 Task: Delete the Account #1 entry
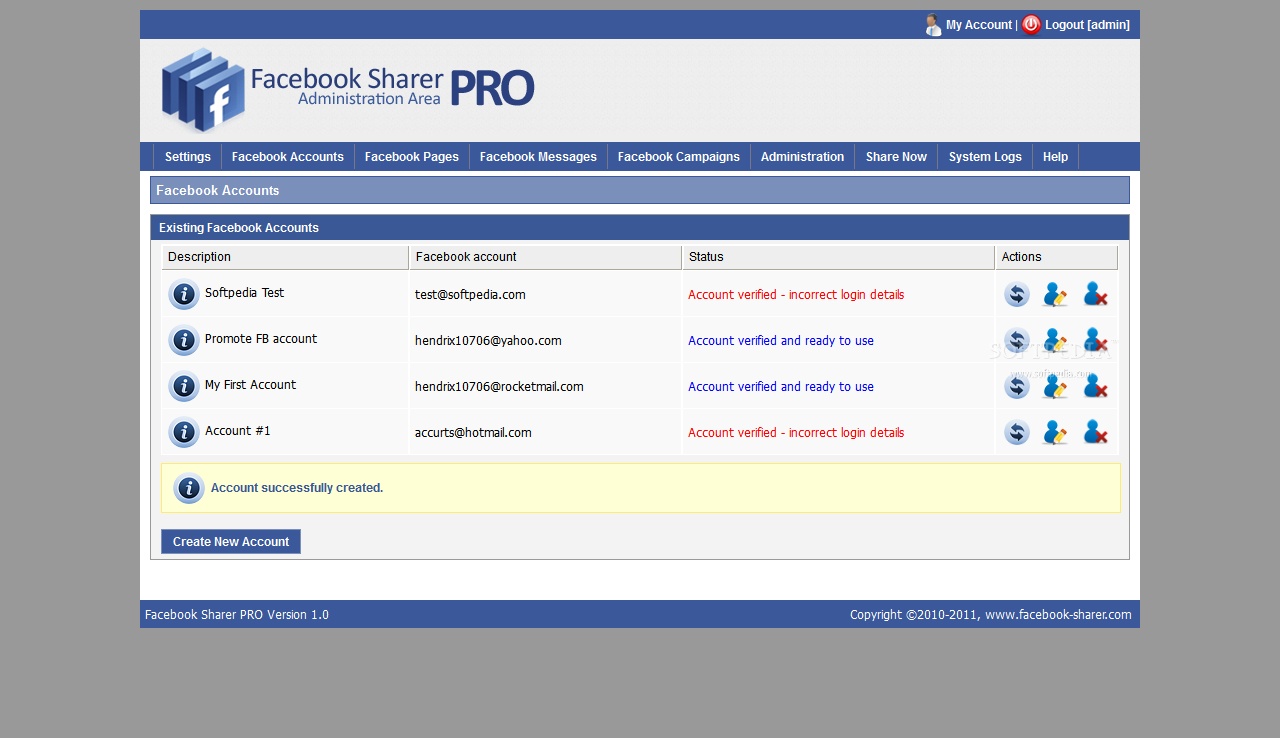[x=1095, y=432]
